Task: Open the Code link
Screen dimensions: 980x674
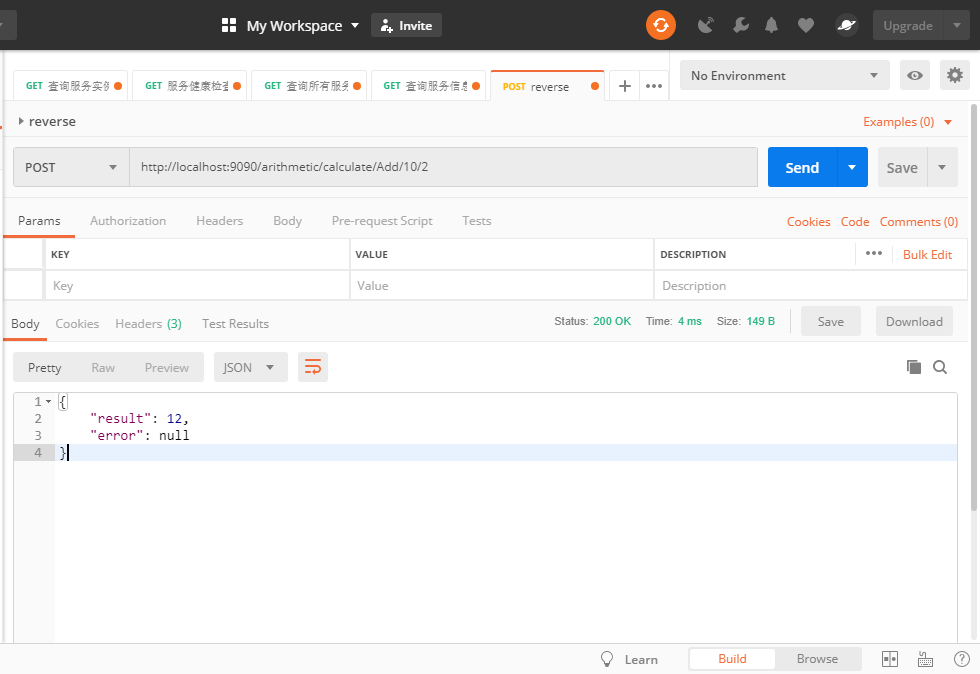Action: pyautogui.click(x=854, y=222)
